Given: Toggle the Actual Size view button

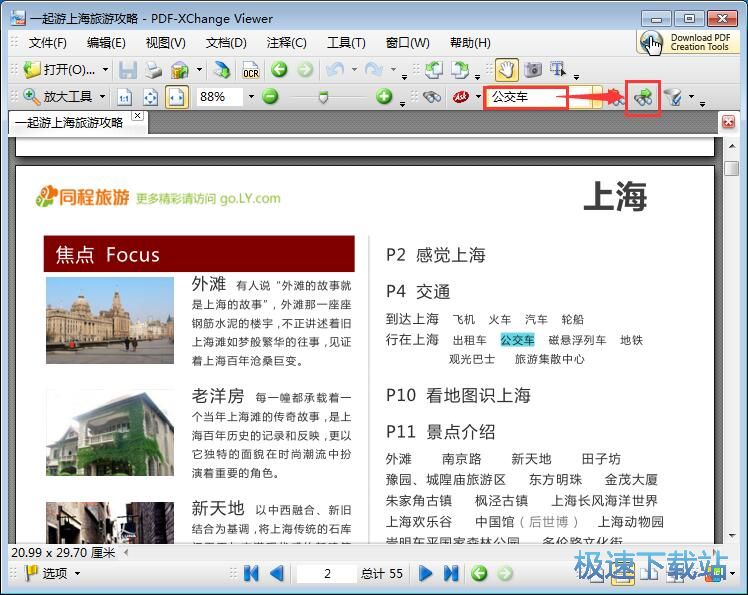Looking at the screenshot, I should point(125,97).
